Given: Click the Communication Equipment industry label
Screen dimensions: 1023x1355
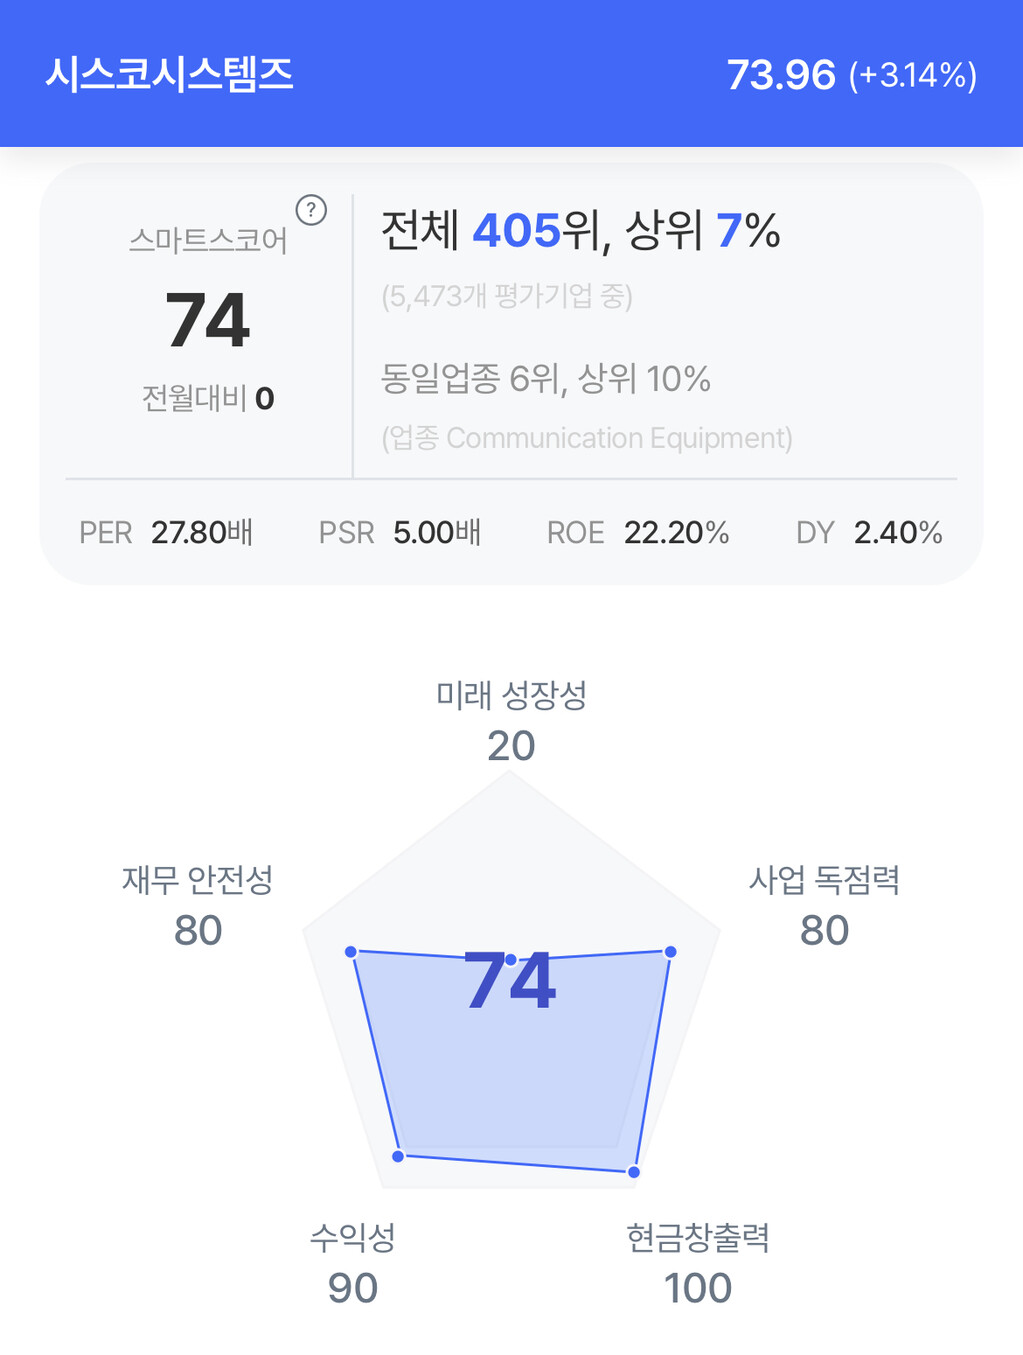Looking at the screenshot, I should click(587, 438).
